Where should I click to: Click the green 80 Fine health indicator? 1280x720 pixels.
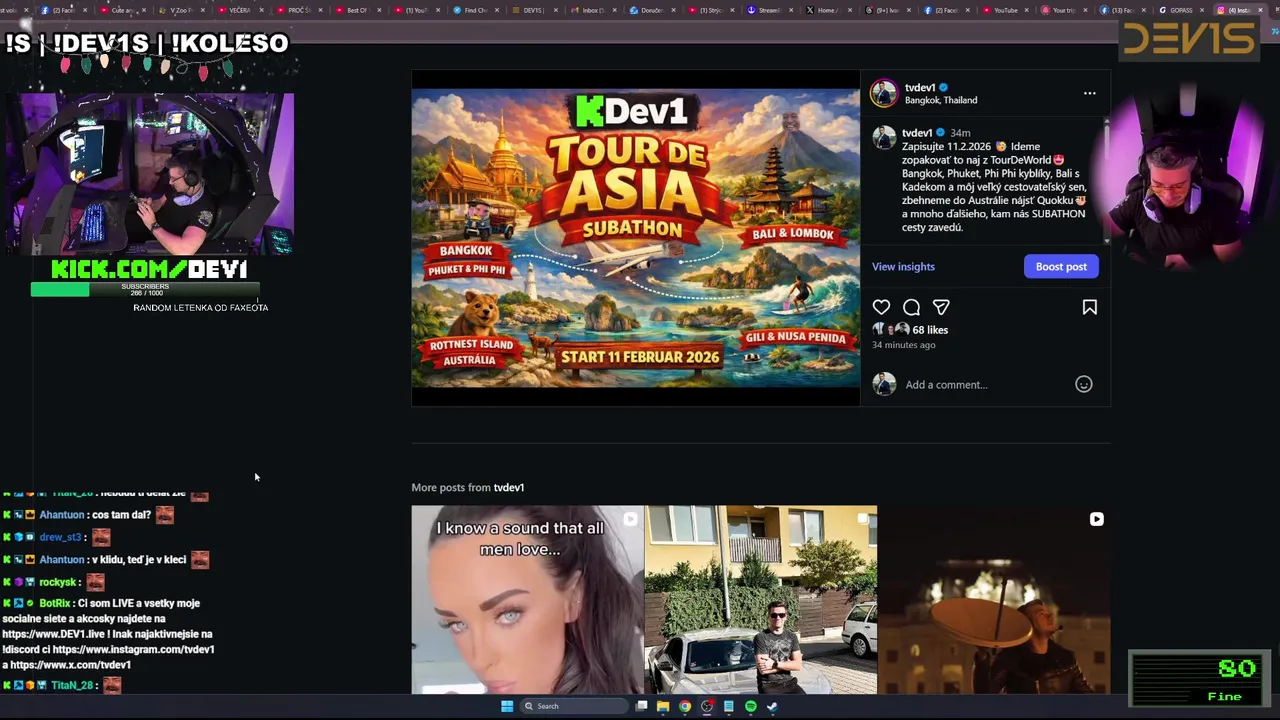point(1200,679)
